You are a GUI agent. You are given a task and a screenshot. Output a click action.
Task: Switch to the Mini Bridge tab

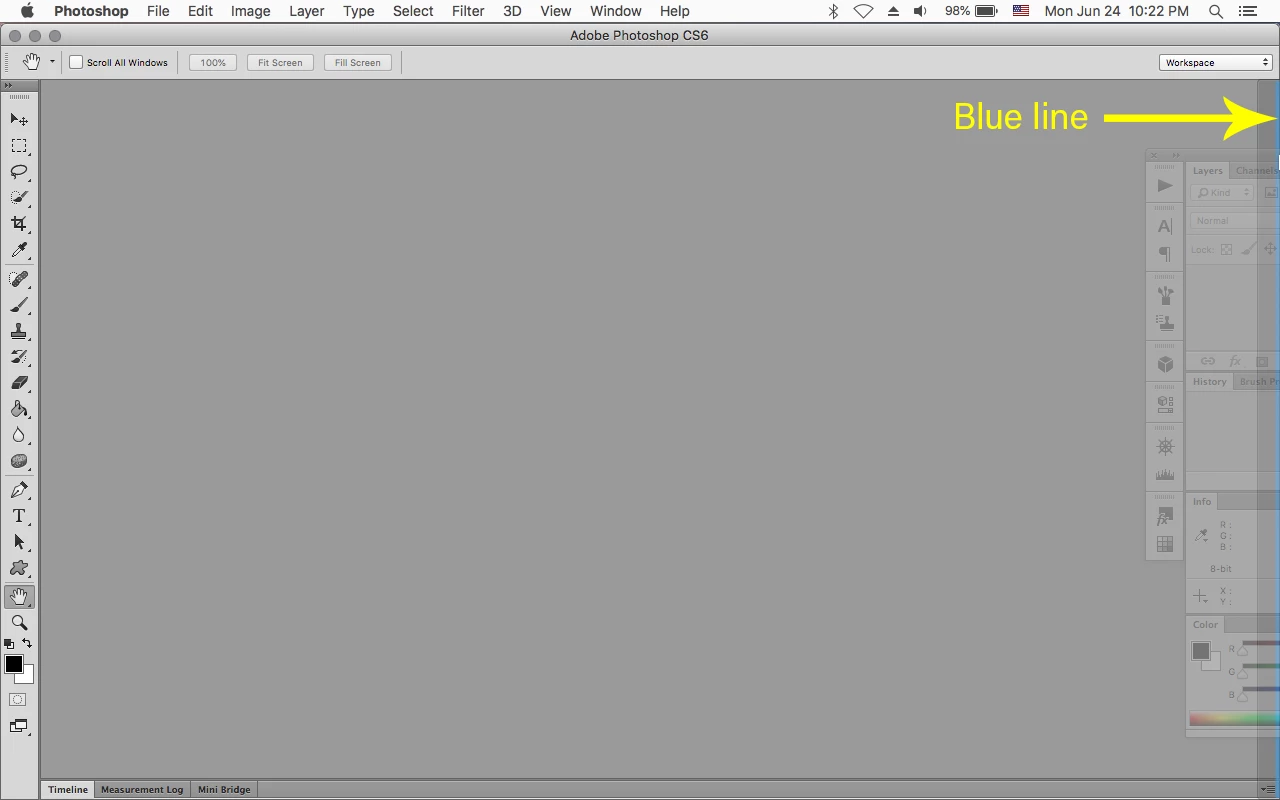tap(224, 789)
